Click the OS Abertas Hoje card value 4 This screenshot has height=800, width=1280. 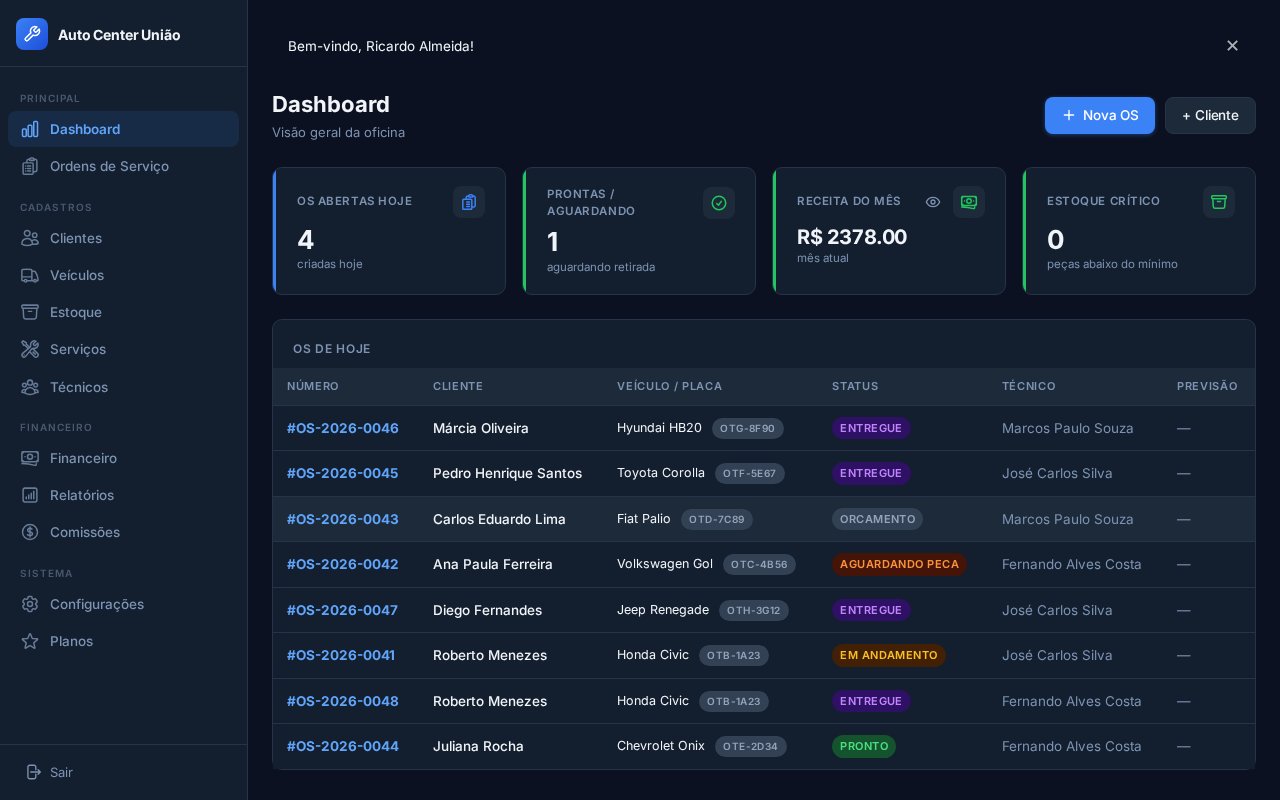point(306,240)
